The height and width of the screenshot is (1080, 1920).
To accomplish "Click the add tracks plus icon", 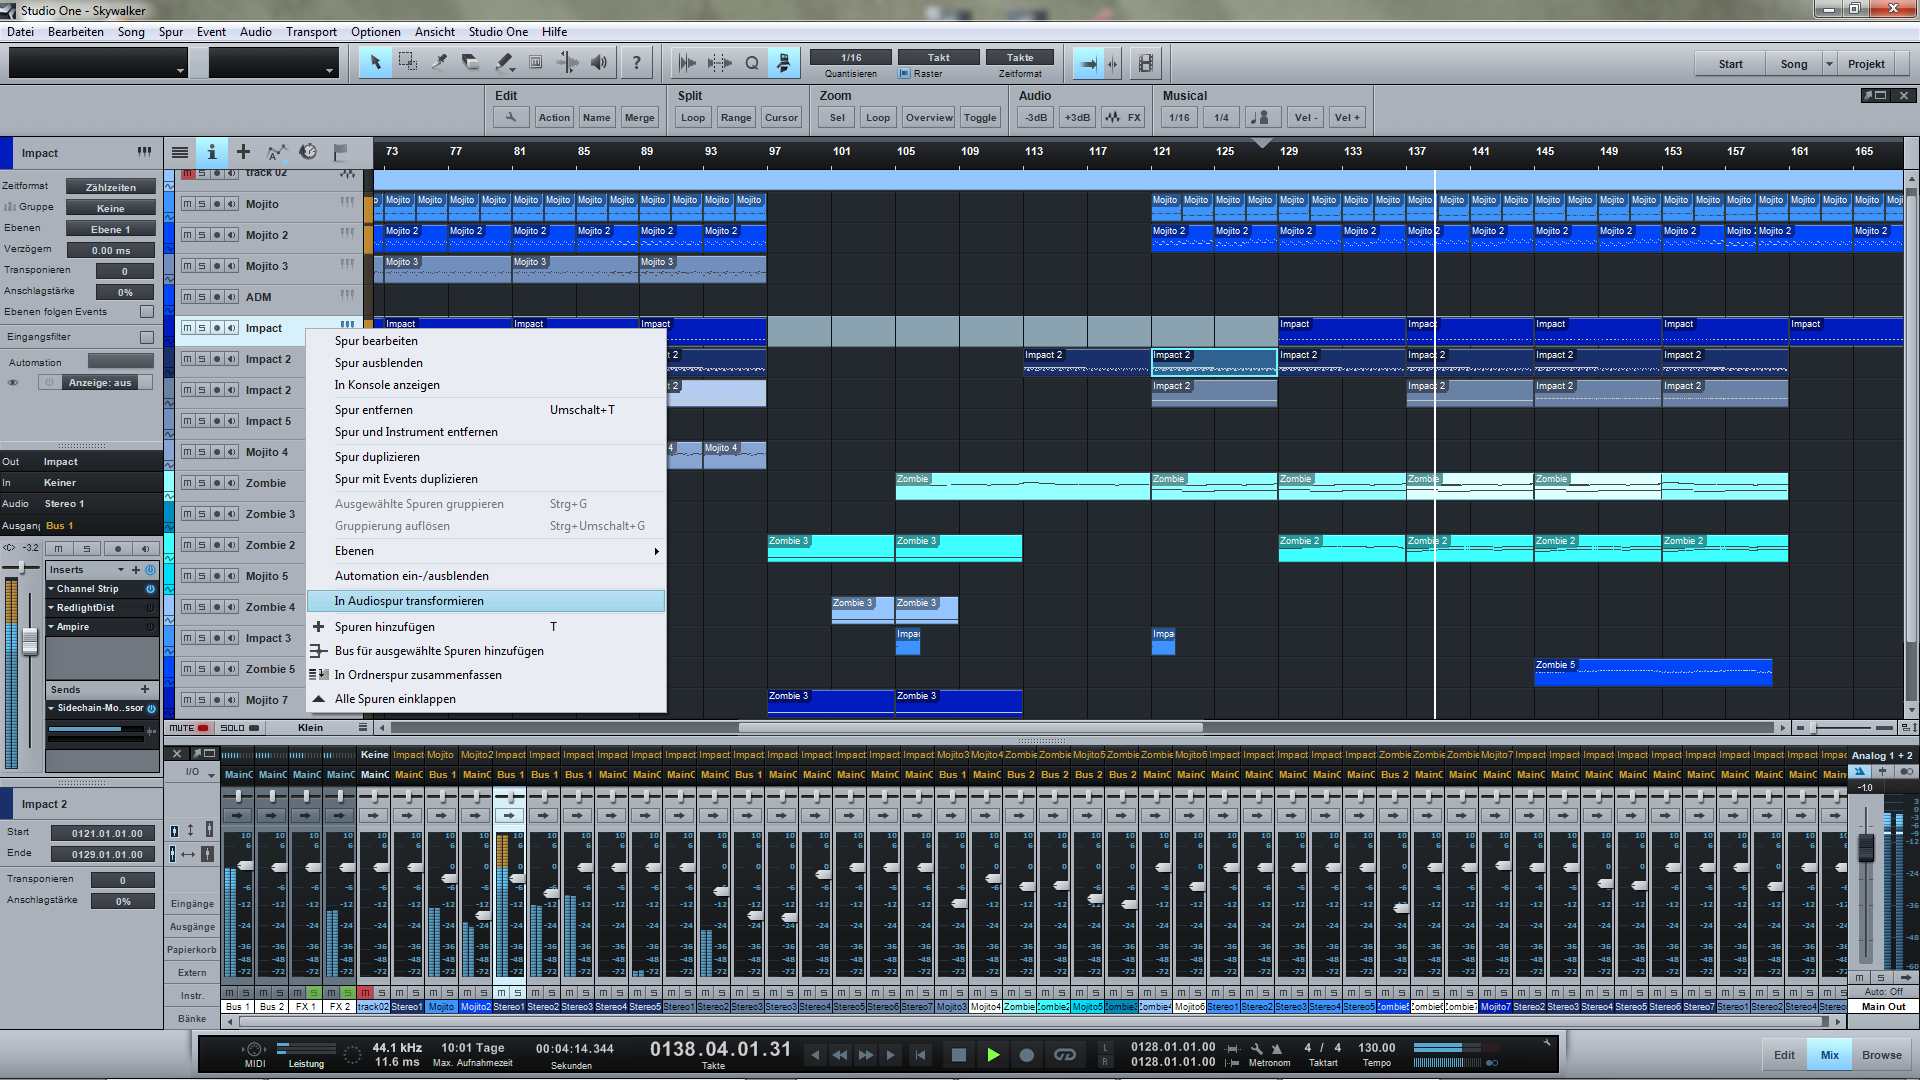I will tap(243, 152).
